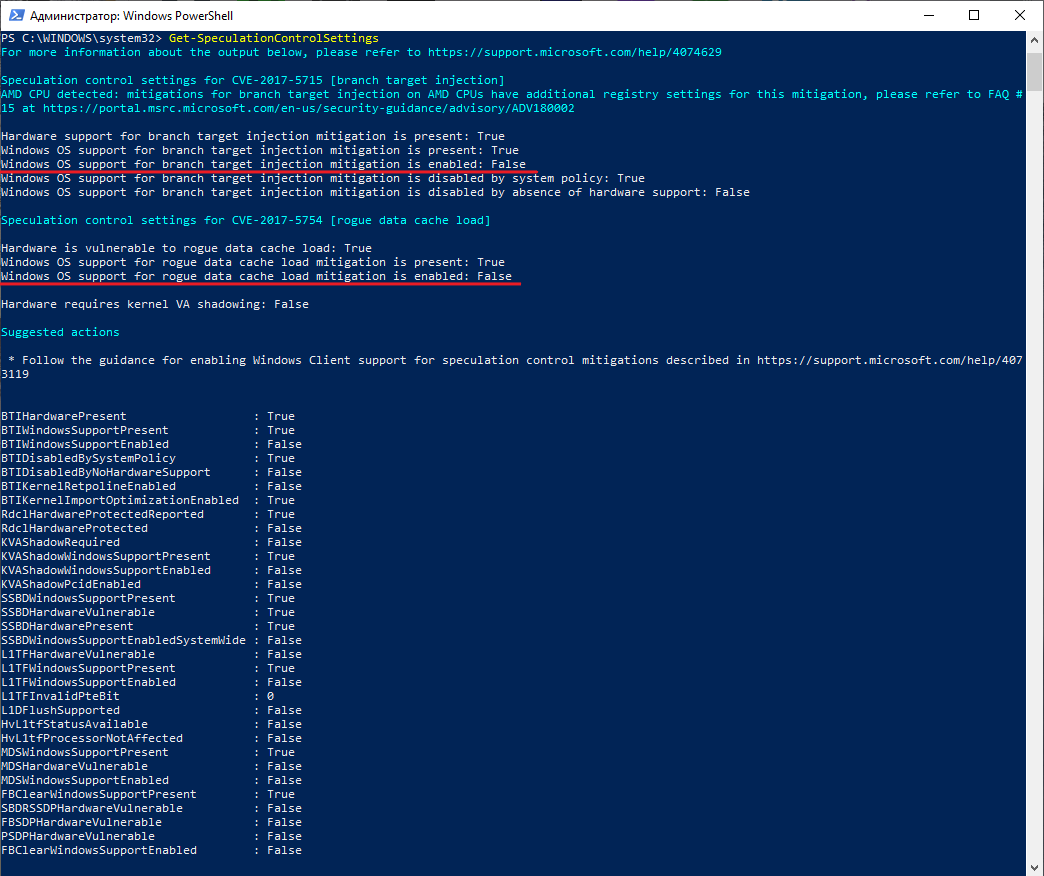The width and height of the screenshot is (1044, 876).
Task: Click underlined 'branch target injection mitigation is enabled: False'
Action: pos(264,164)
